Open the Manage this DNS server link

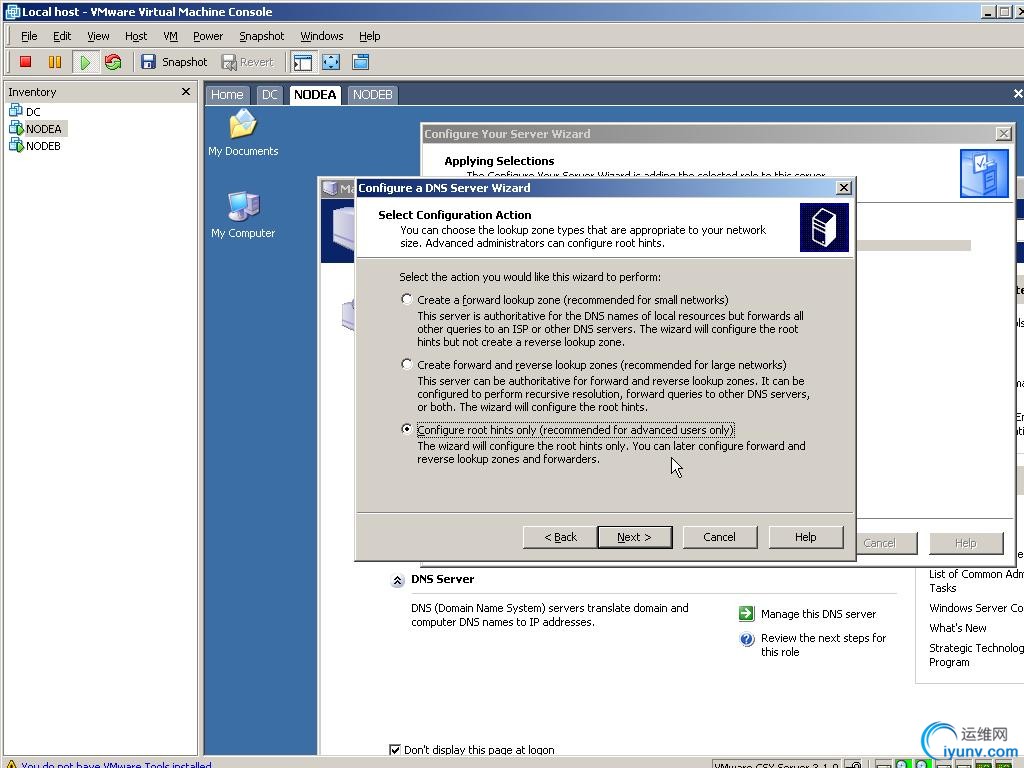point(818,614)
